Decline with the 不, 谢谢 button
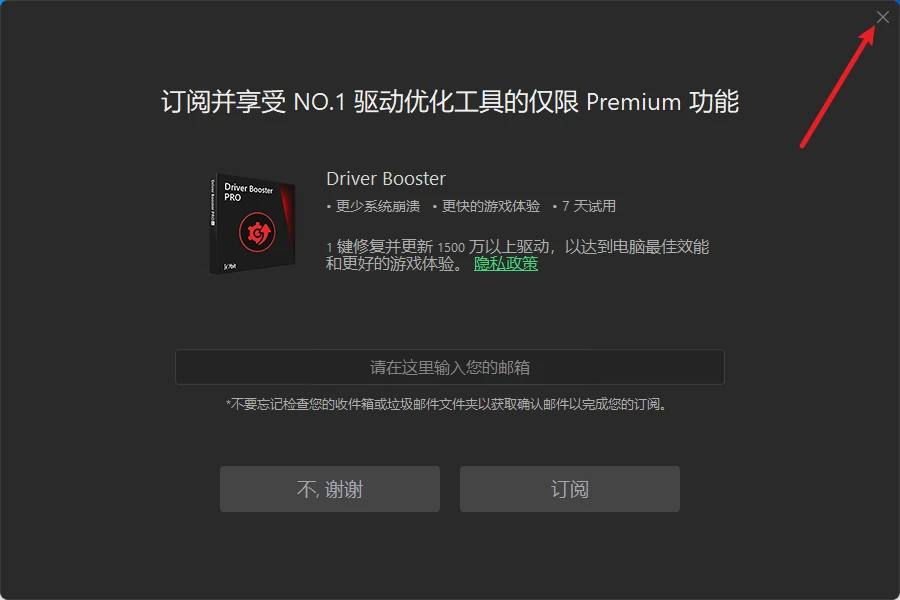This screenshot has height=600, width=900. [329, 489]
